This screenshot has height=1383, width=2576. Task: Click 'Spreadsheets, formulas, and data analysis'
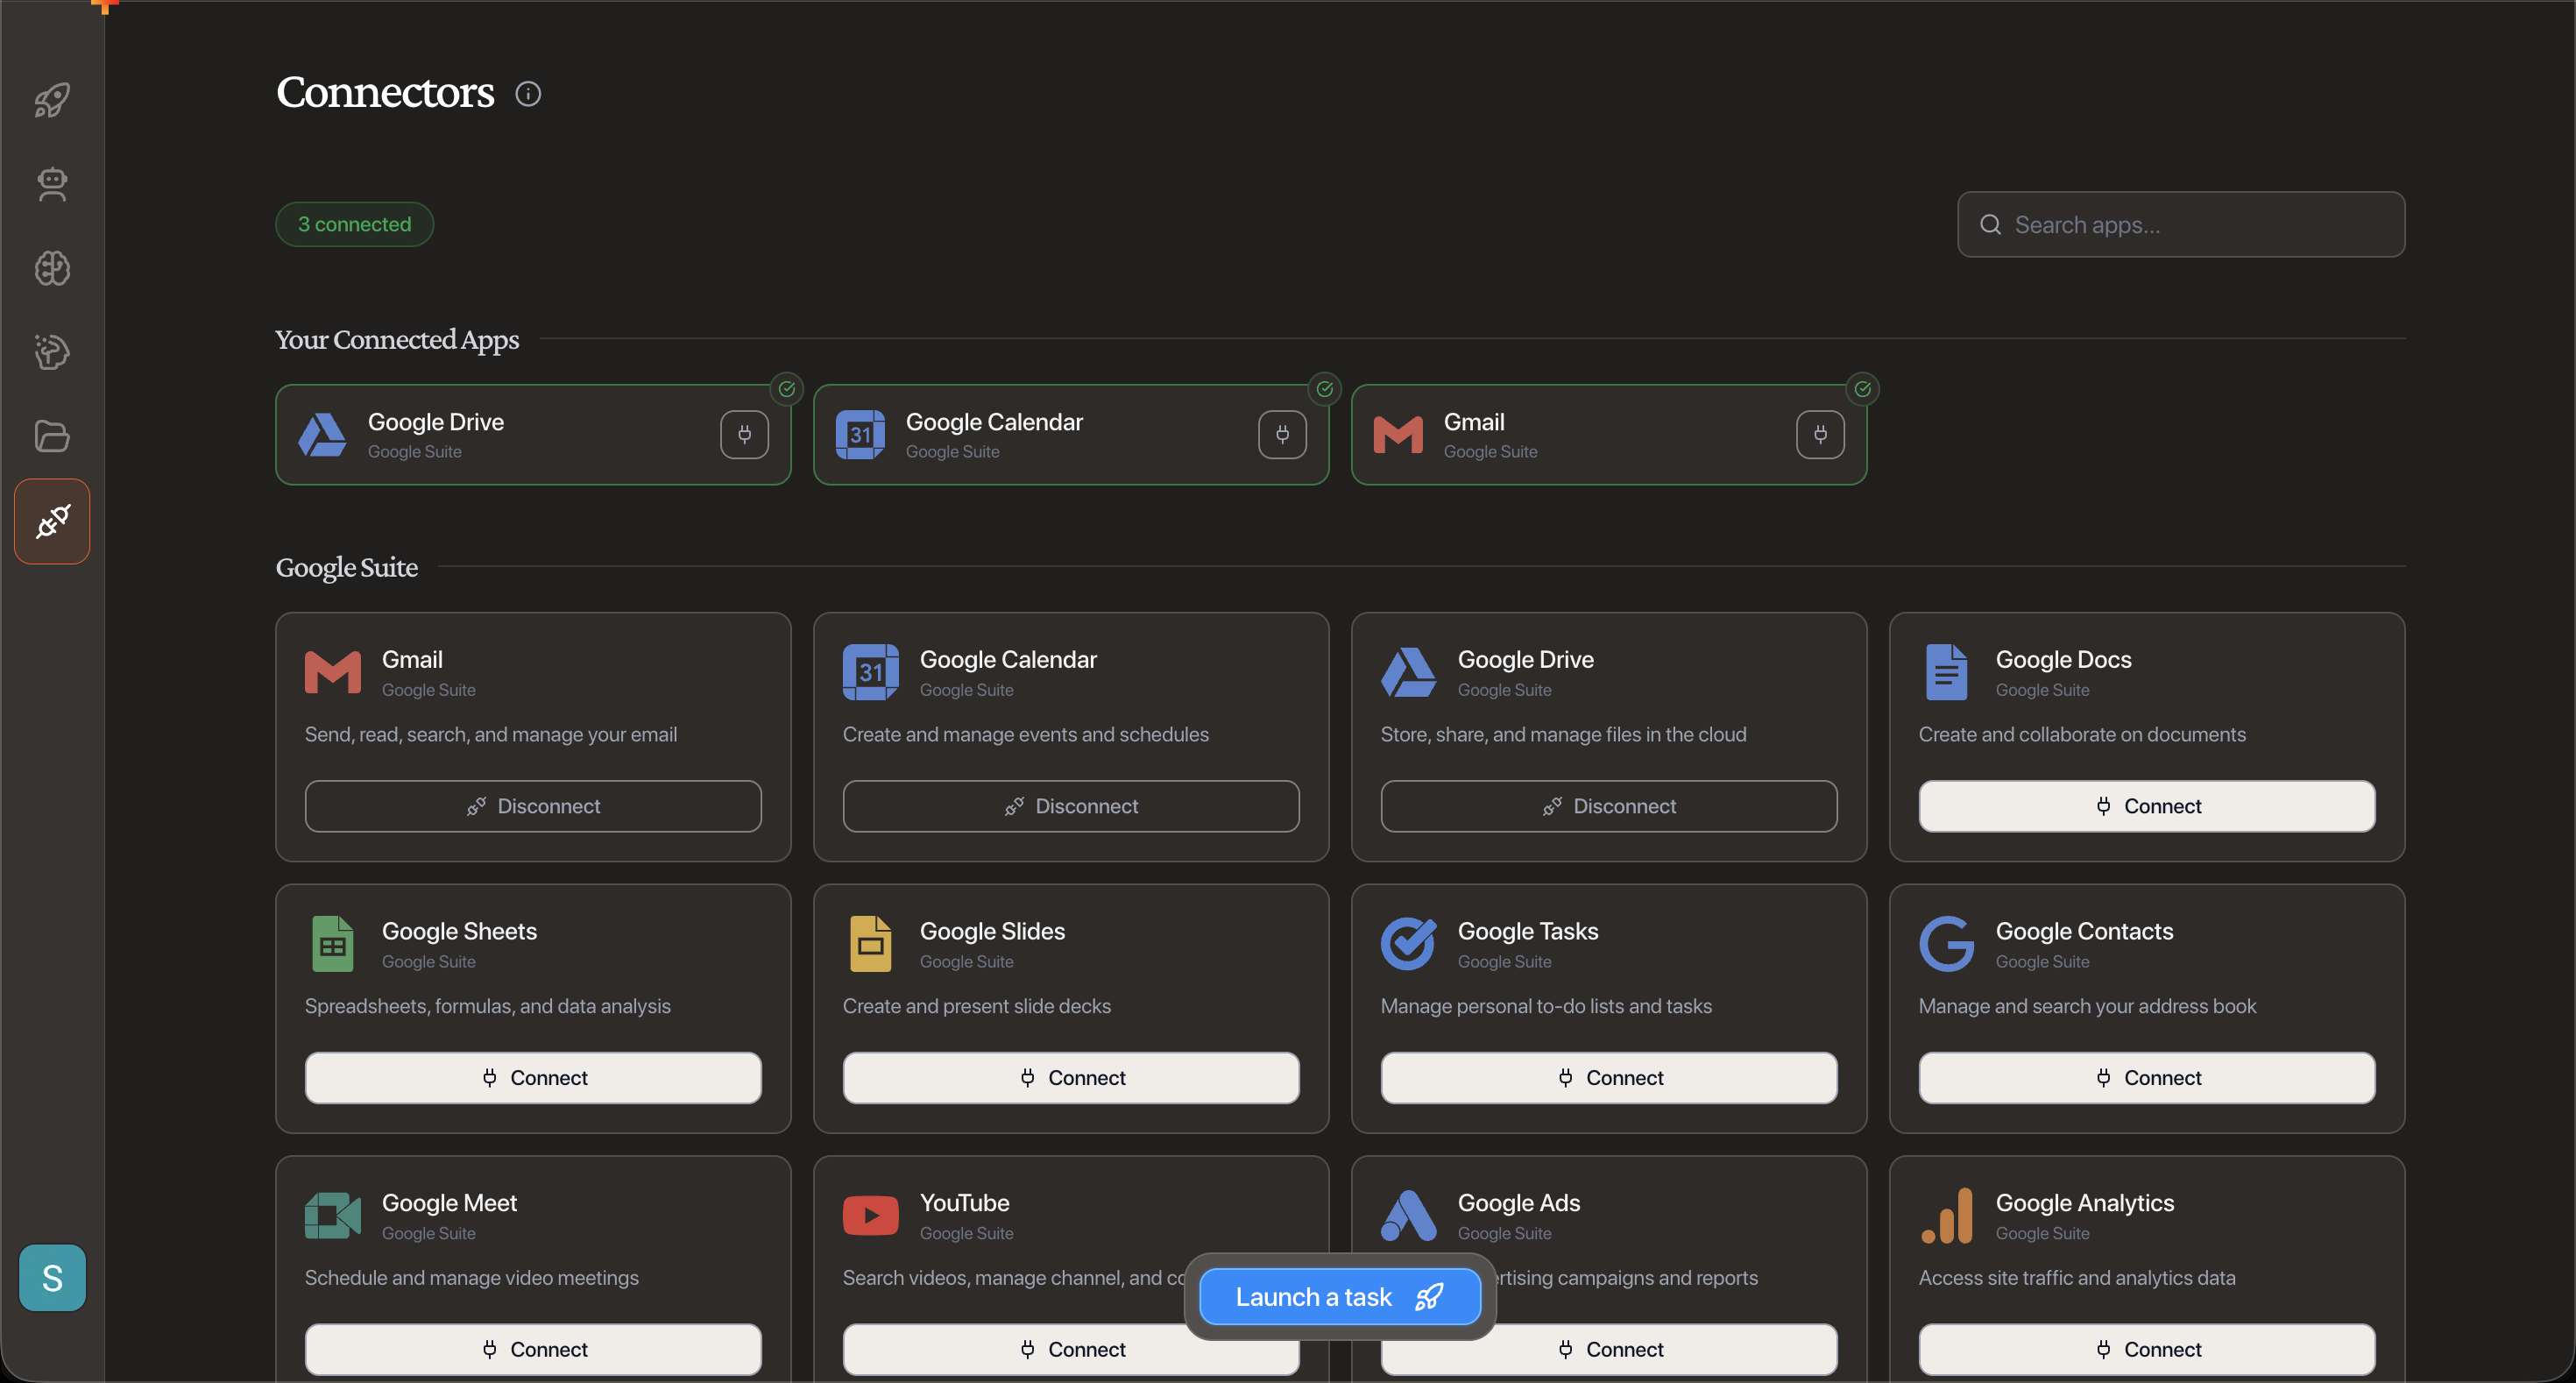pyautogui.click(x=488, y=1006)
